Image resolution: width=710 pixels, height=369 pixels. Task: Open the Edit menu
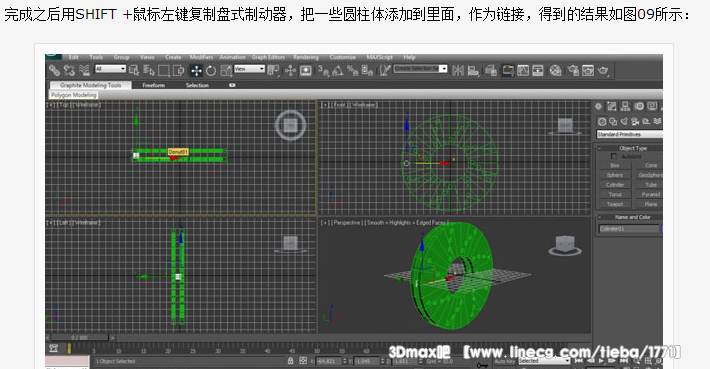[x=74, y=57]
